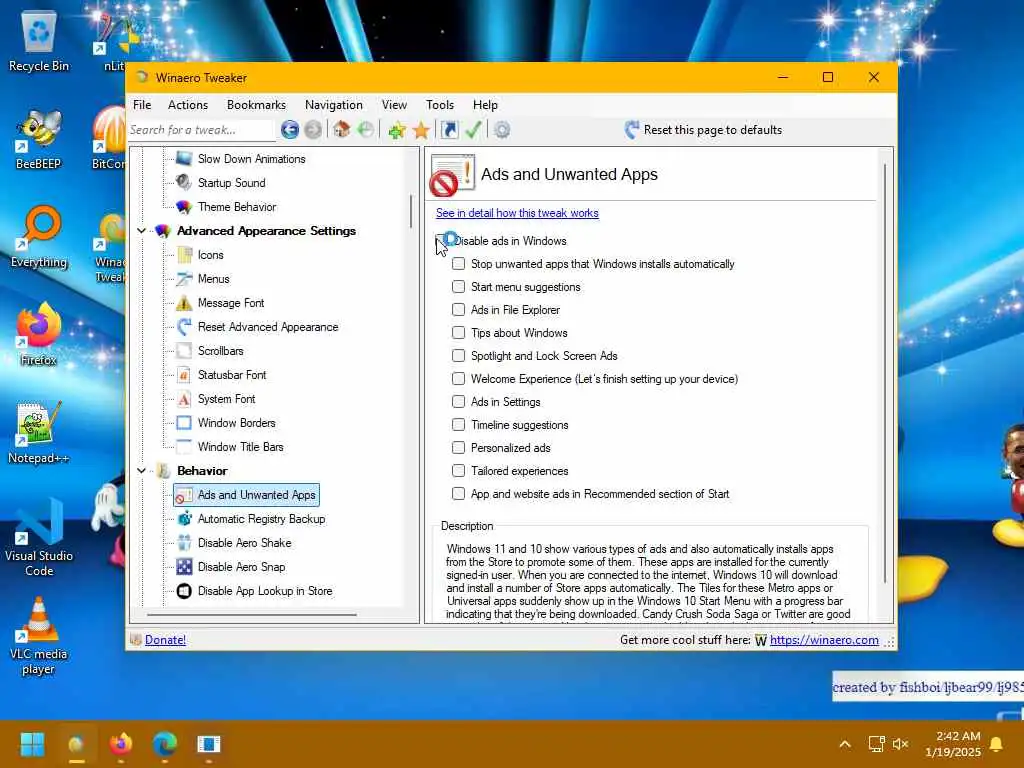Click the grey forward arrow toolbar icon

313,130
